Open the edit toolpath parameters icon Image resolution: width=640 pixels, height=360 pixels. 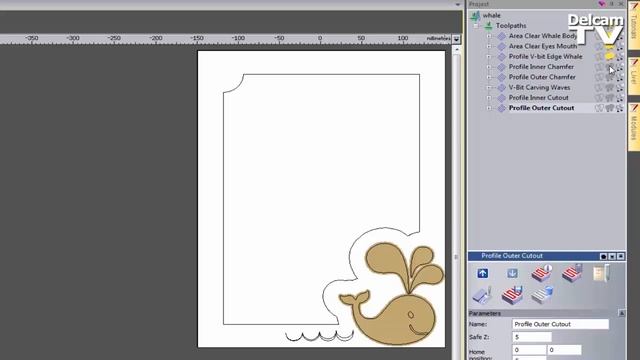coord(542,273)
